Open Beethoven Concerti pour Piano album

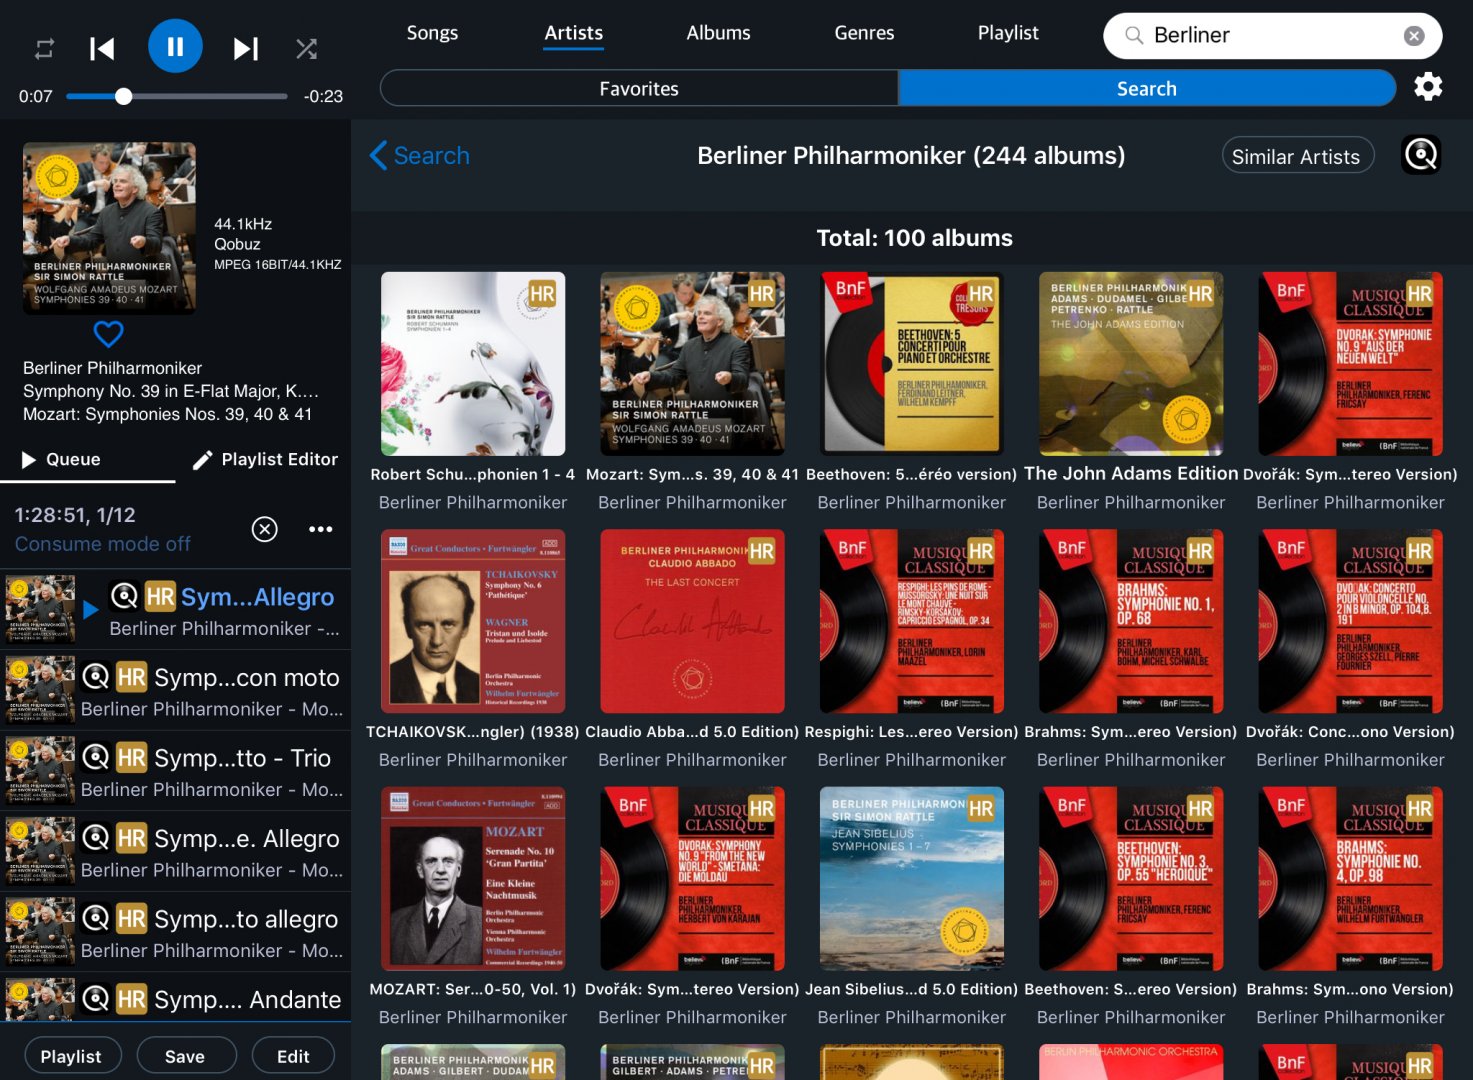coord(912,364)
